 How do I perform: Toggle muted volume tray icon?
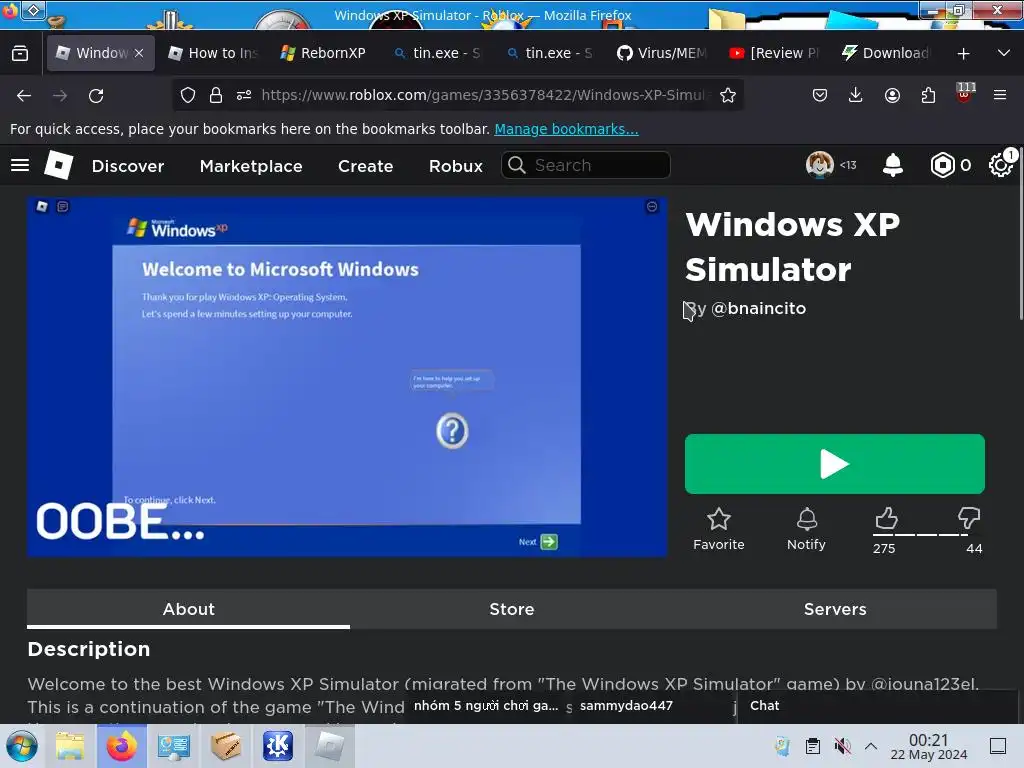pos(842,746)
